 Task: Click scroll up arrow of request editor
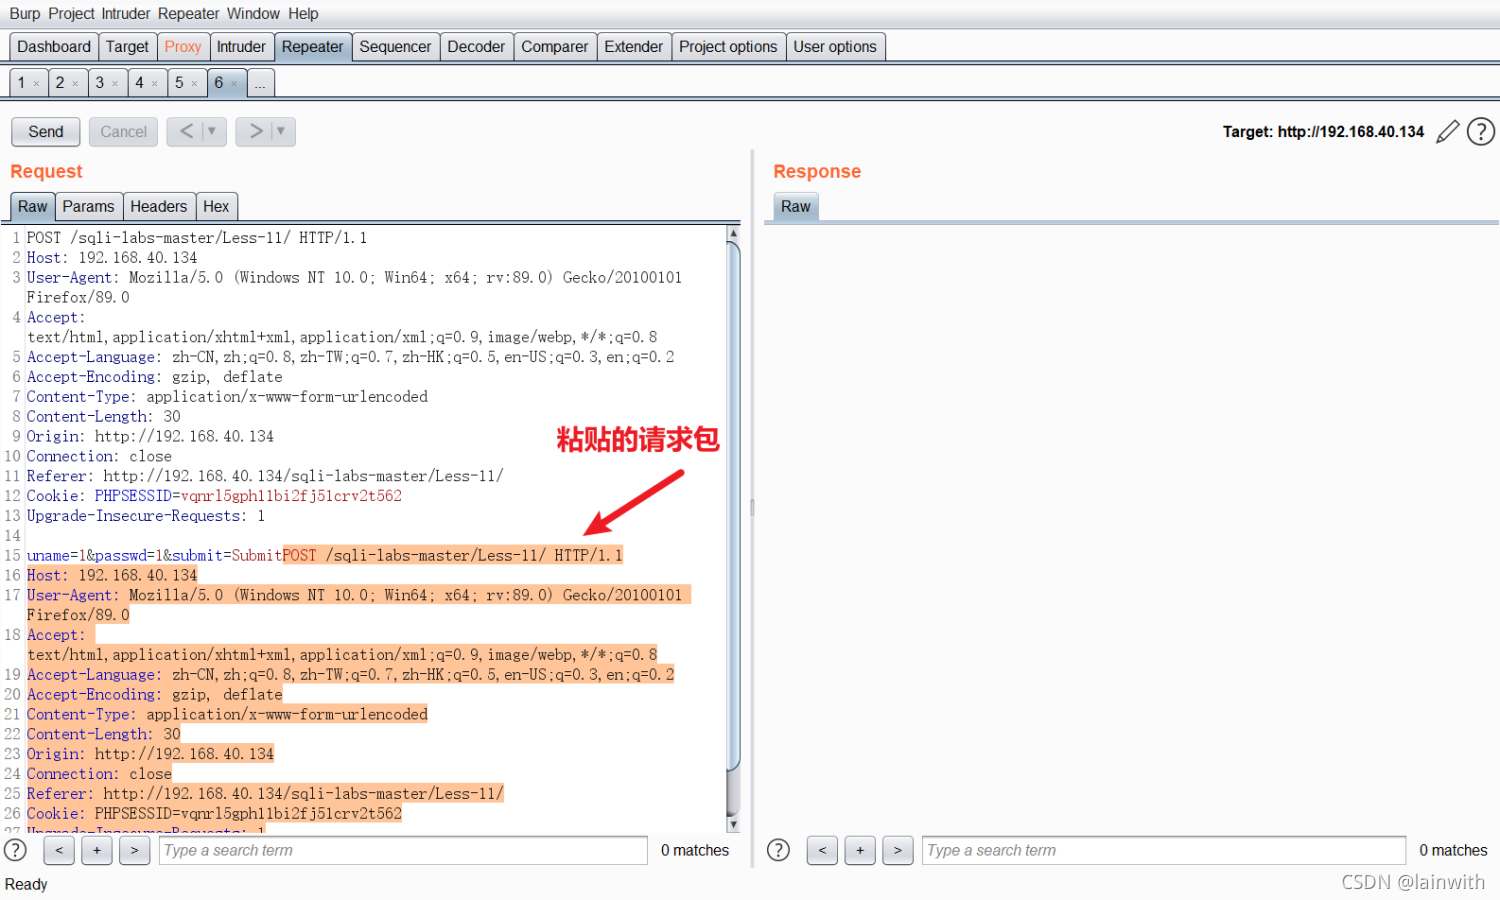coord(733,233)
